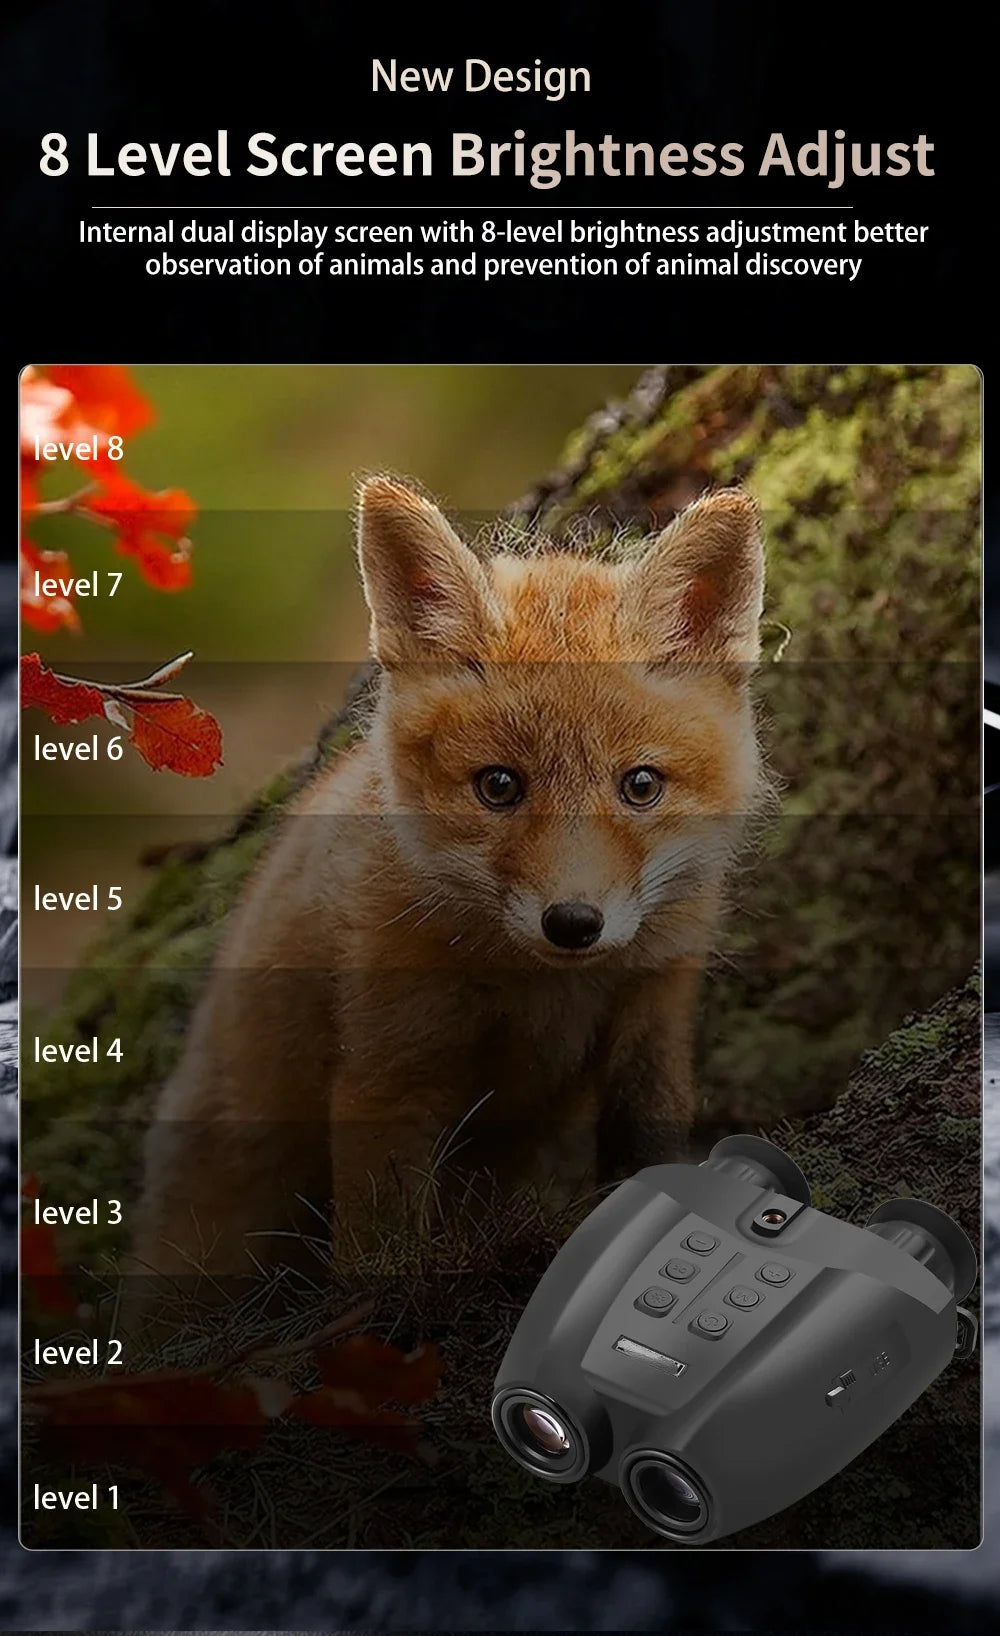Screen dimensions: 1000x1636
Task: Choose the level 4 brightness label
Action: [x=78, y=1051]
